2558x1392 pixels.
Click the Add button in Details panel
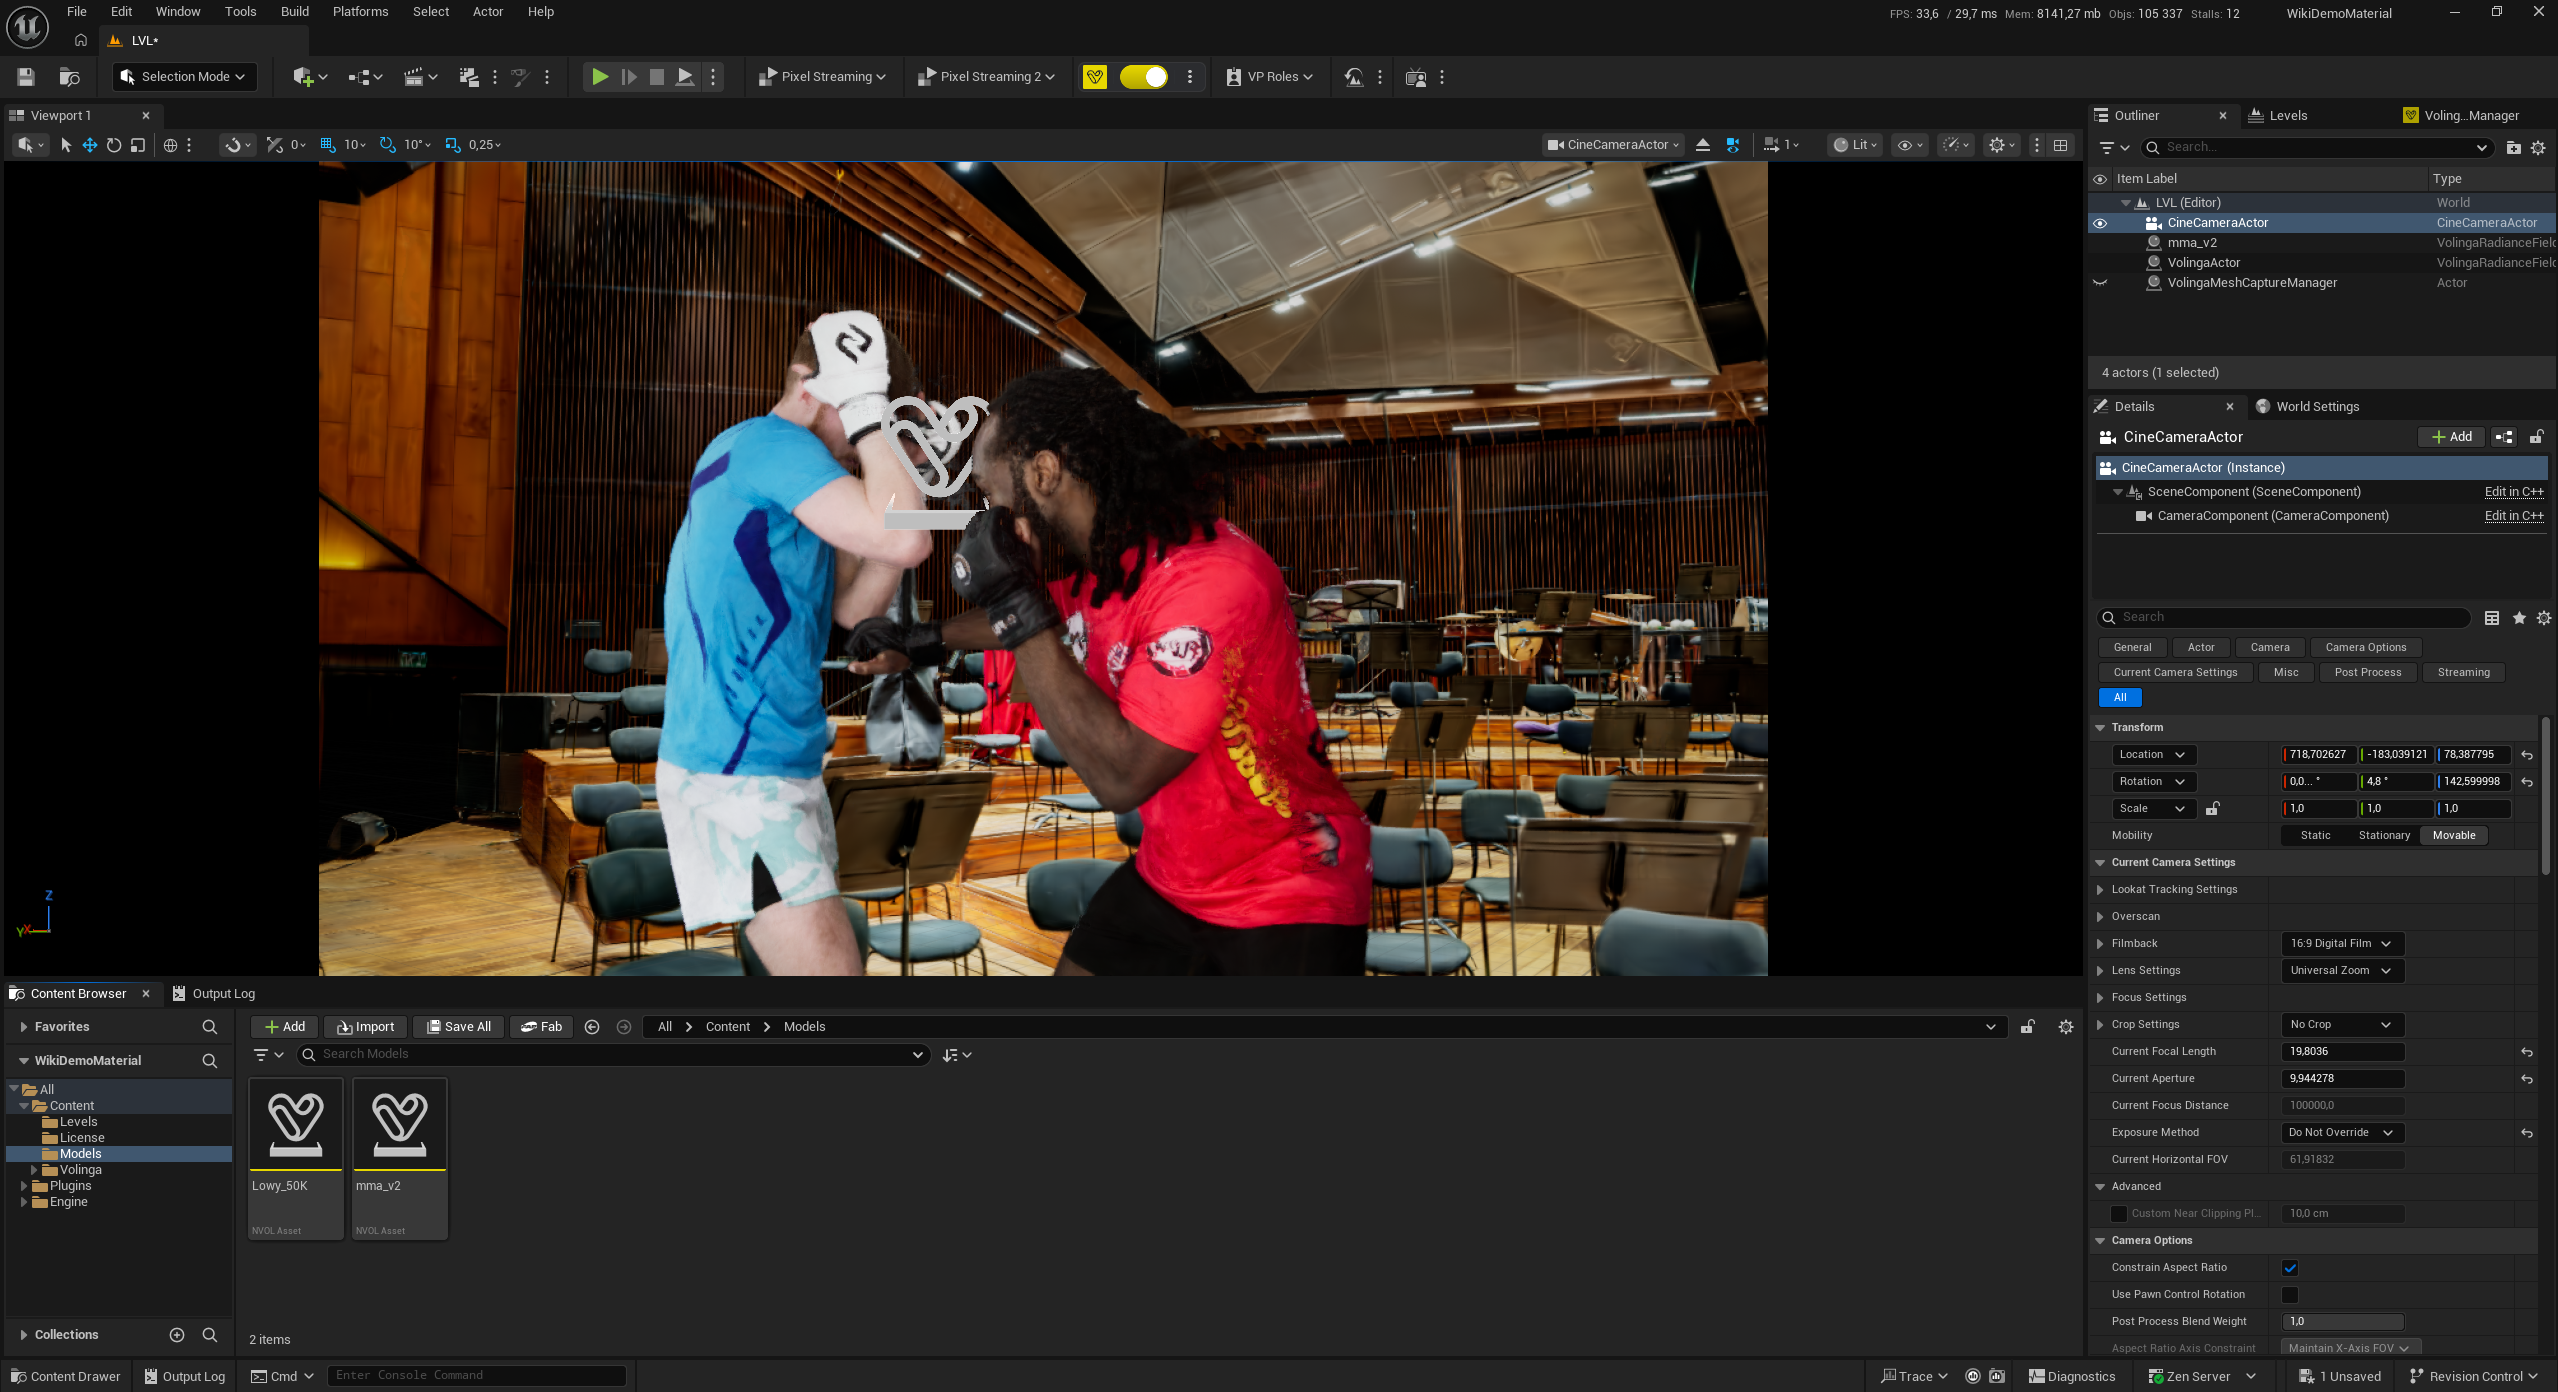coord(2451,437)
